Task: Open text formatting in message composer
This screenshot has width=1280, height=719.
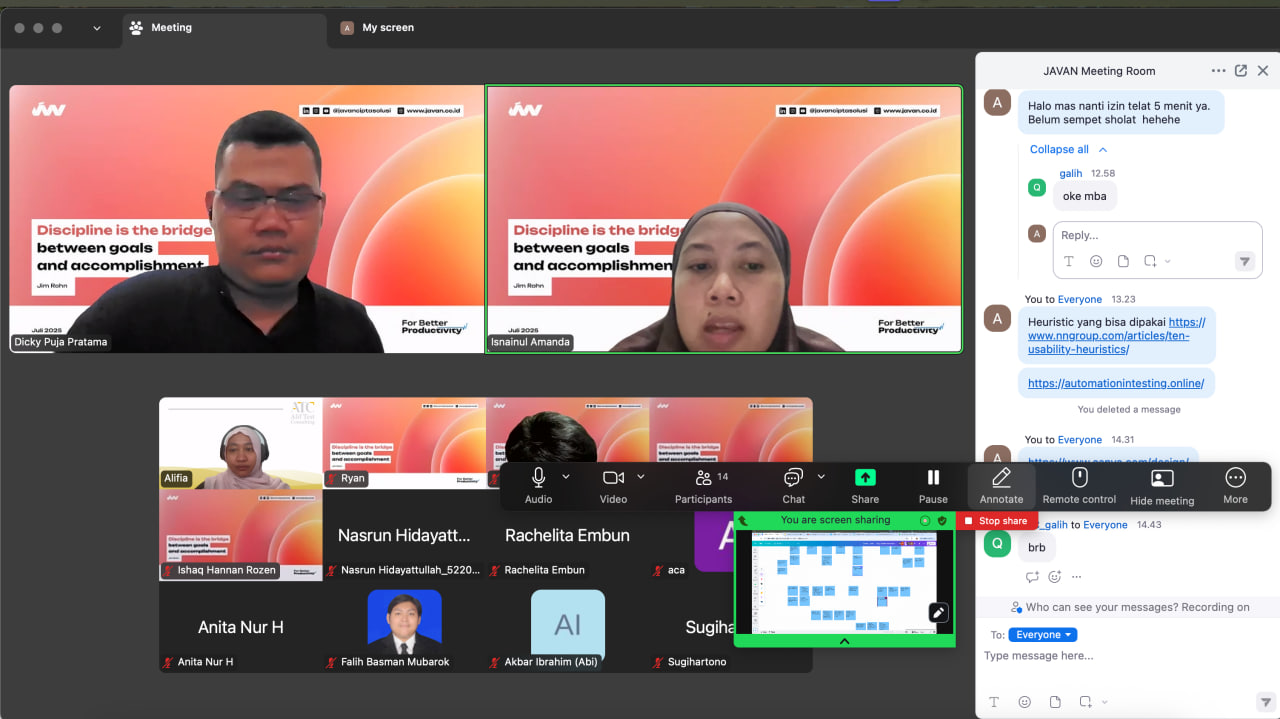Action: click(x=994, y=702)
